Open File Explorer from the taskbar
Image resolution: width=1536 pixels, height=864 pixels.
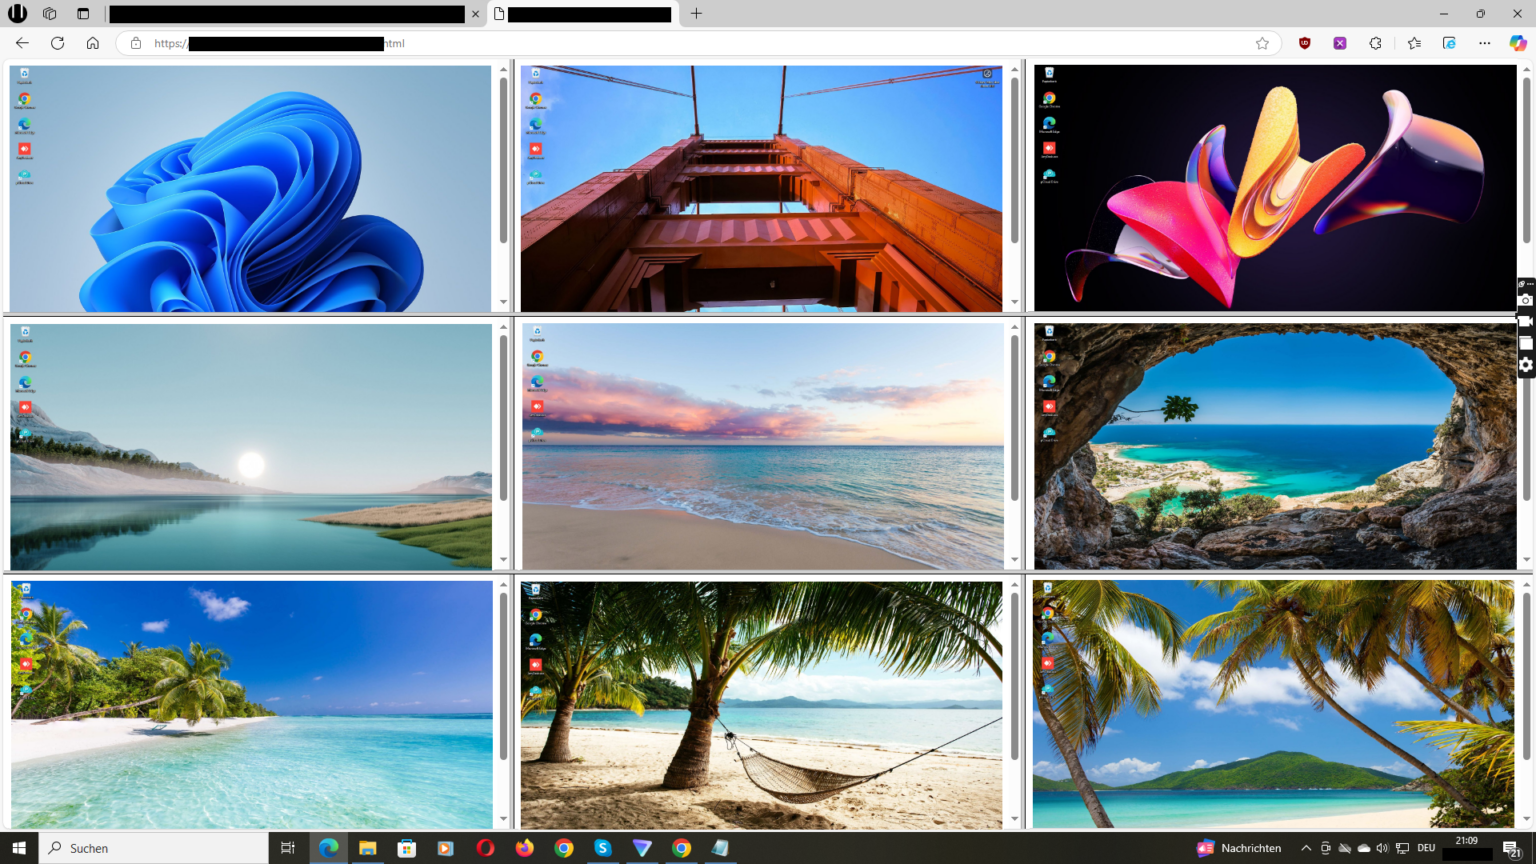point(367,848)
